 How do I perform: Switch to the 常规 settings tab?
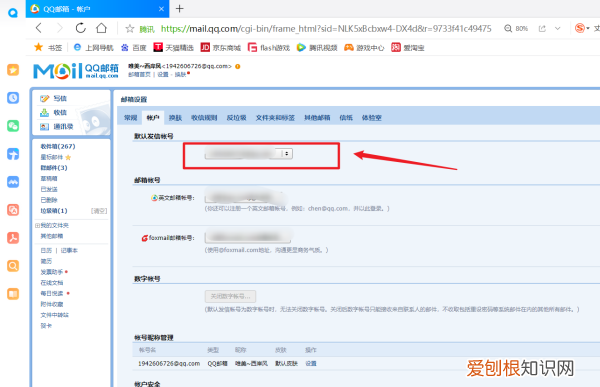pyautogui.click(x=130, y=118)
